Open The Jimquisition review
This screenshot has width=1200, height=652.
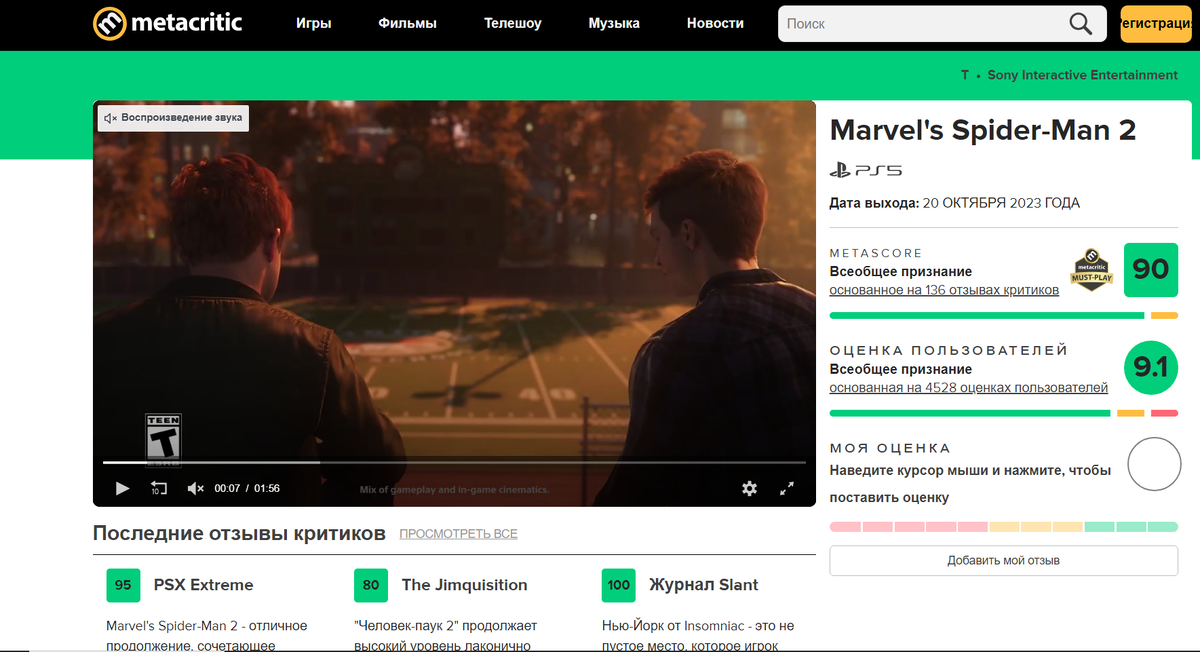tap(464, 585)
